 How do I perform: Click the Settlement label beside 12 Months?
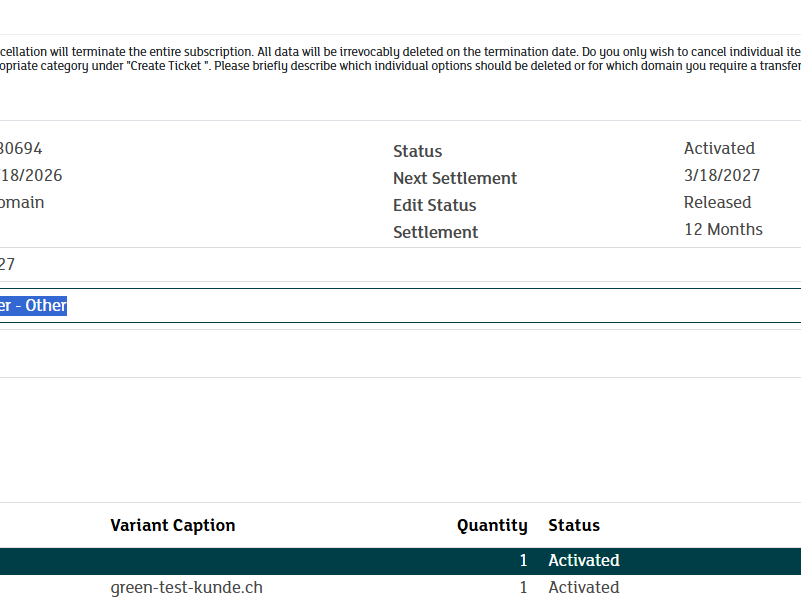click(435, 232)
